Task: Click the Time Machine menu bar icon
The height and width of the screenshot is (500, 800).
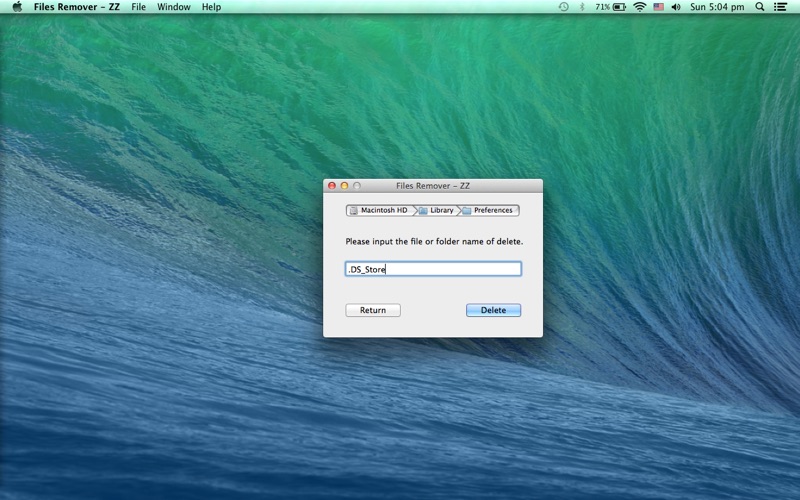Action: click(x=563, y=7)
